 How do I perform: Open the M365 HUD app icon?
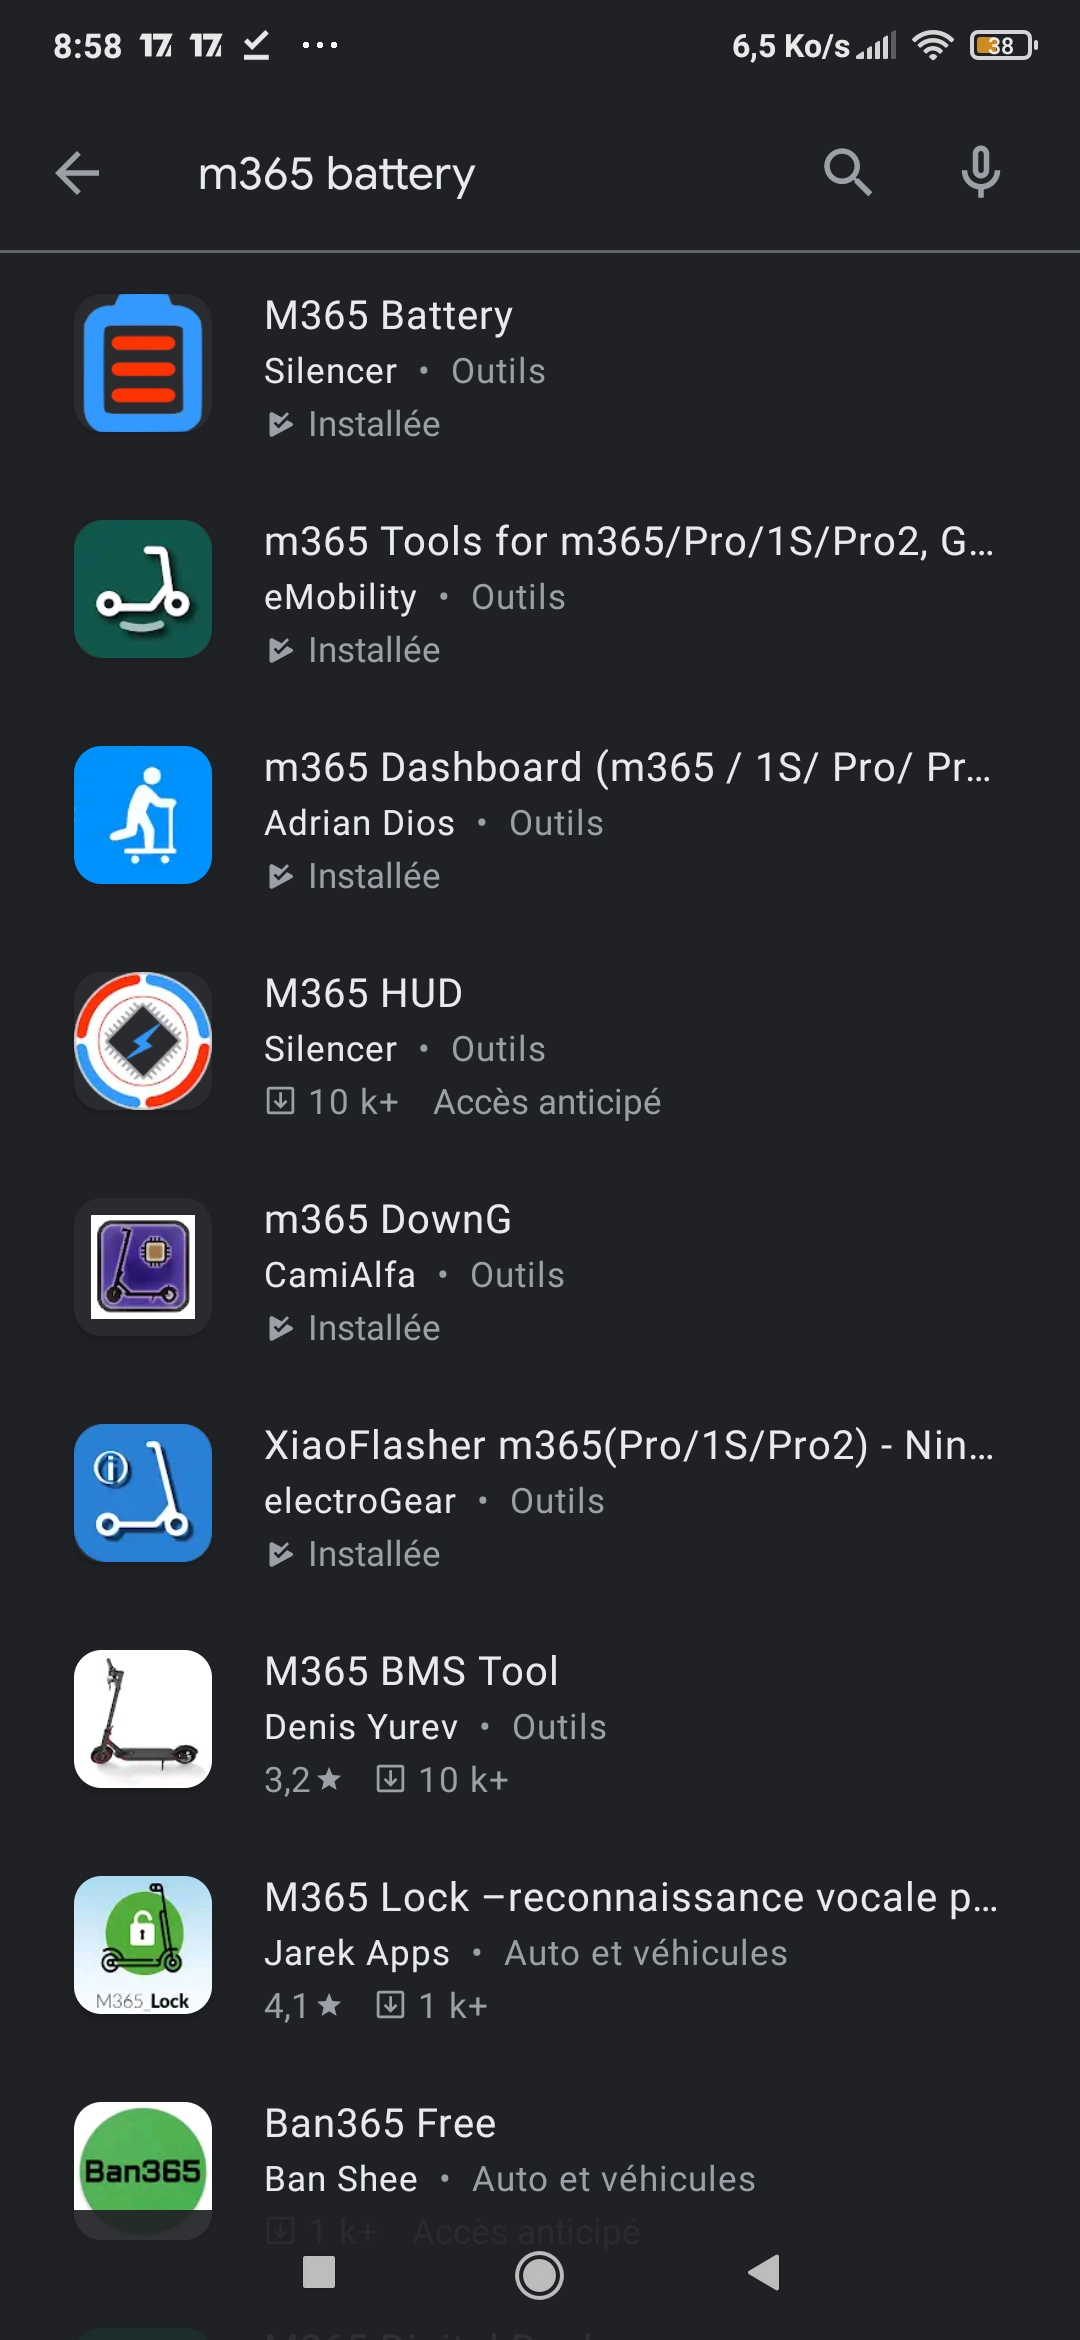coord(143,1041)
